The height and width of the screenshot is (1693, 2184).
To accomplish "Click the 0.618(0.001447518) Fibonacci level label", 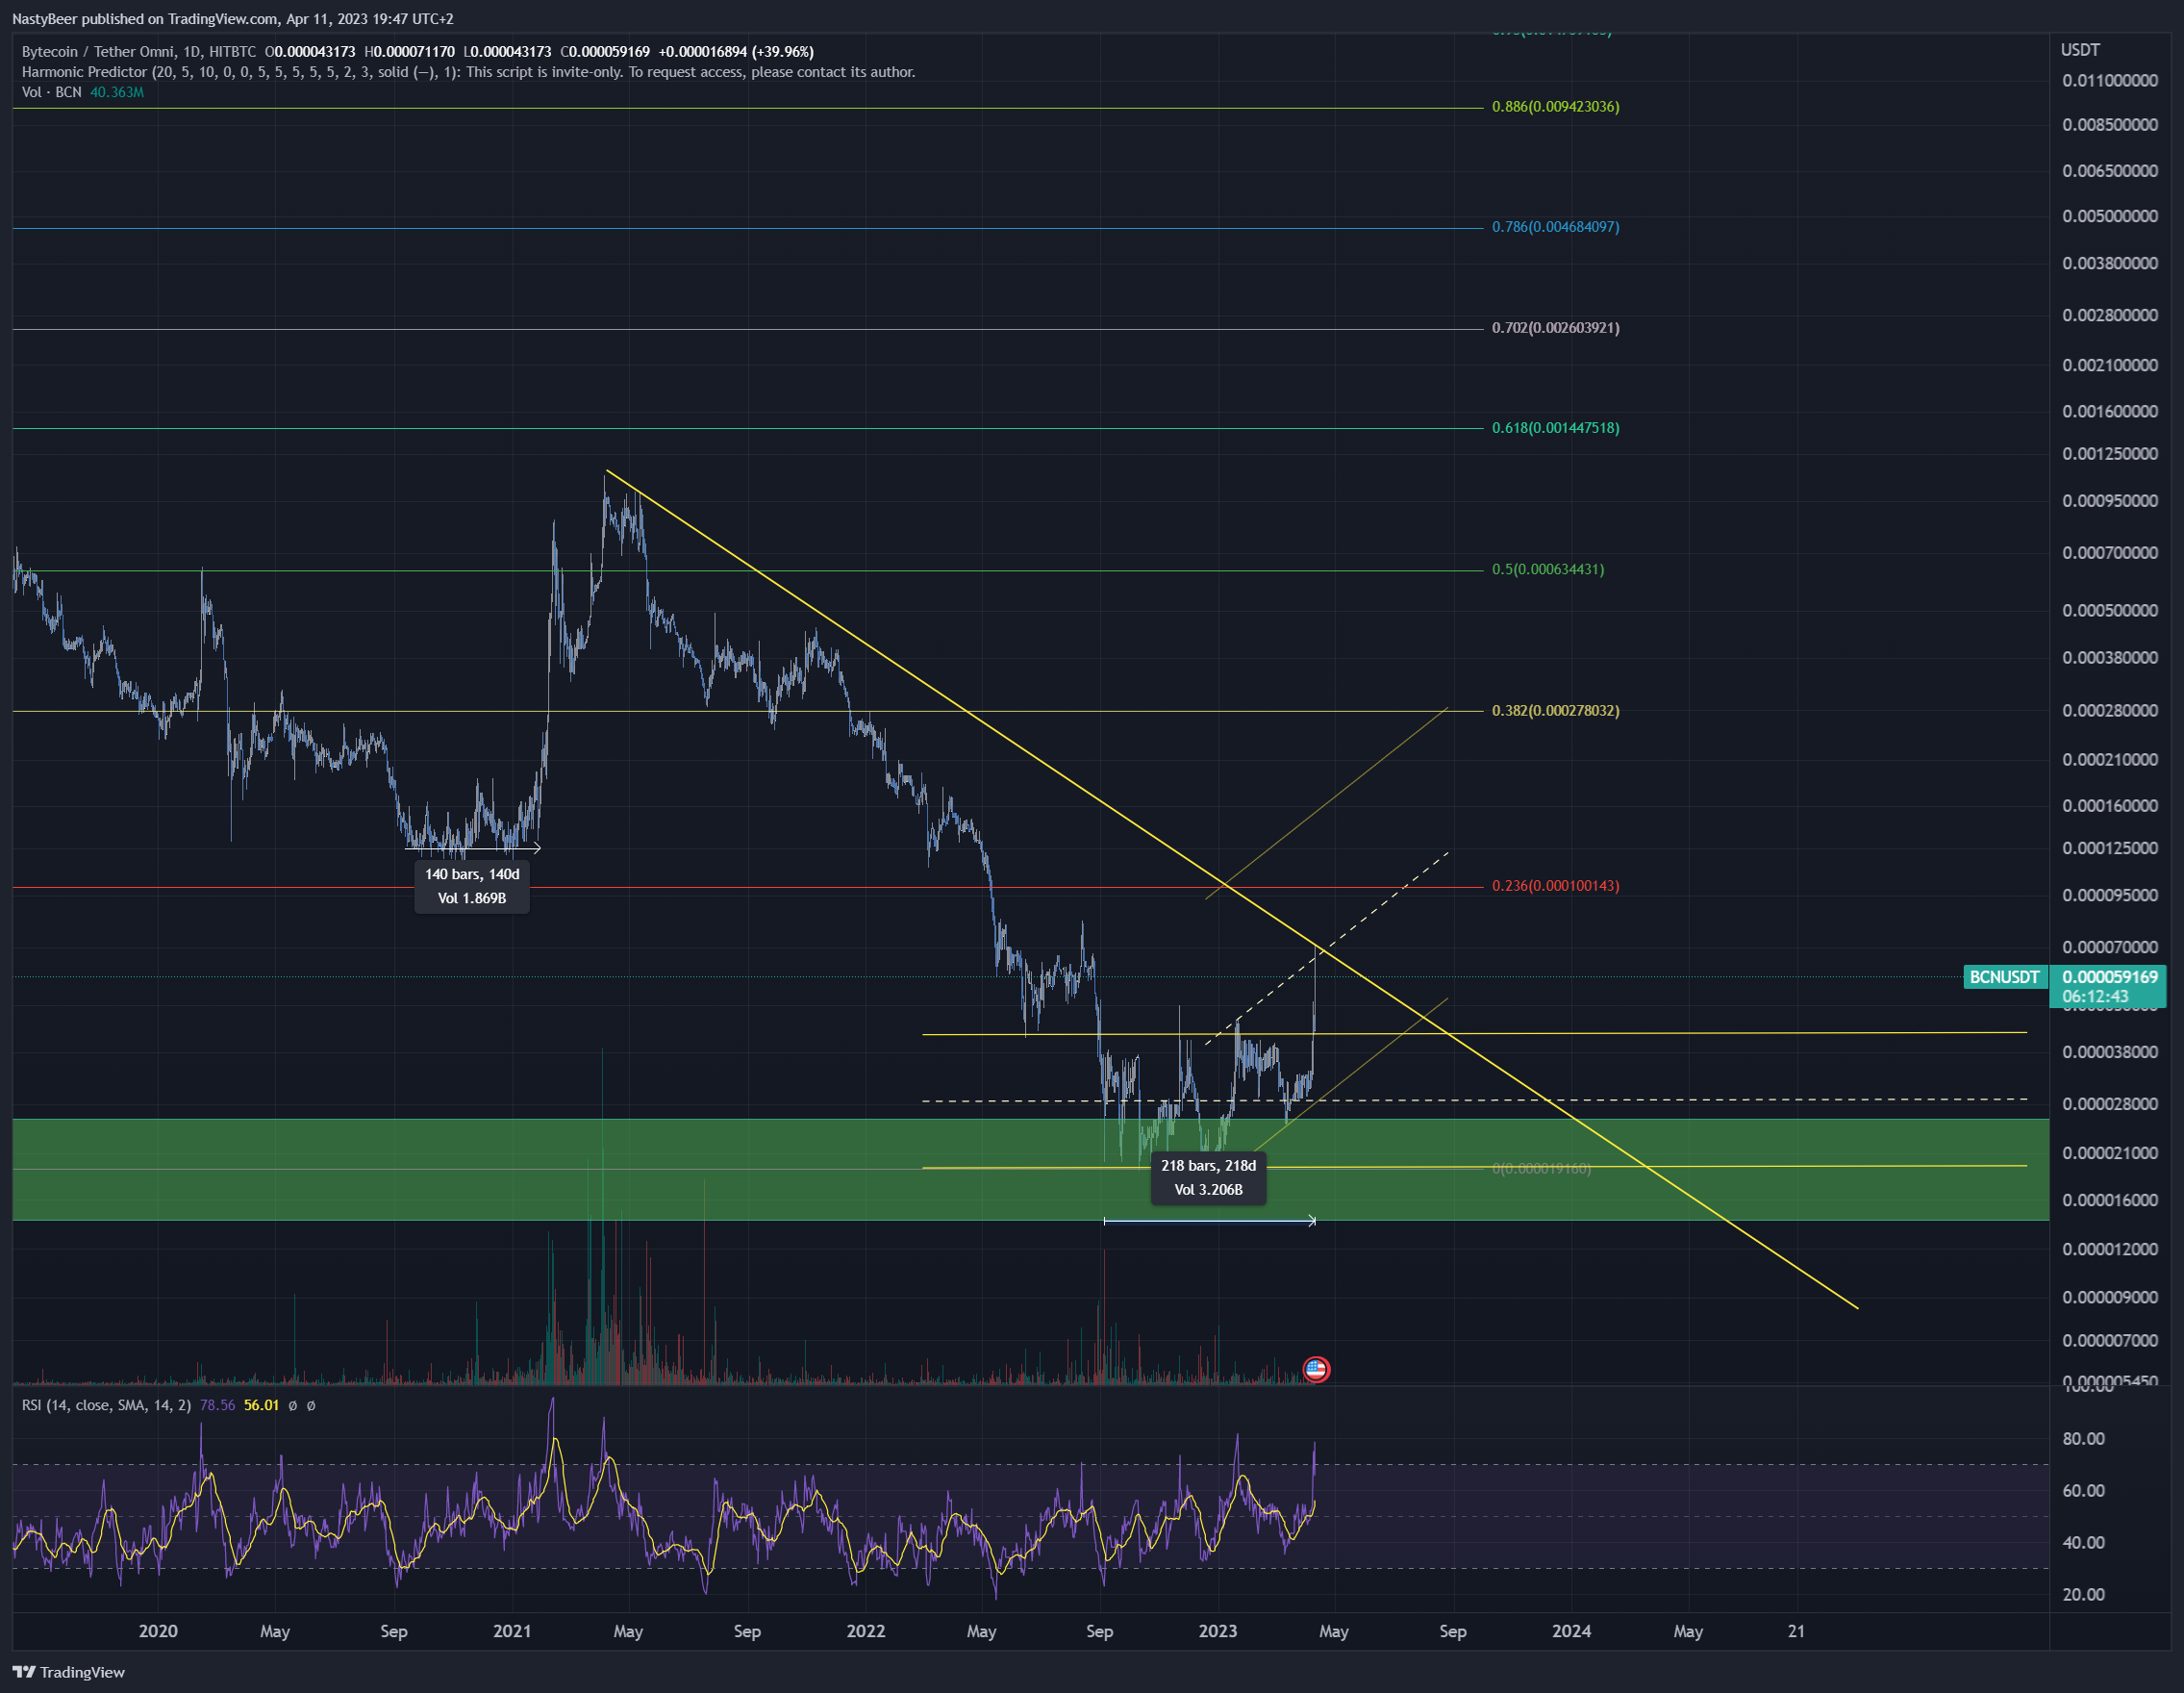I will [1555, 428].
